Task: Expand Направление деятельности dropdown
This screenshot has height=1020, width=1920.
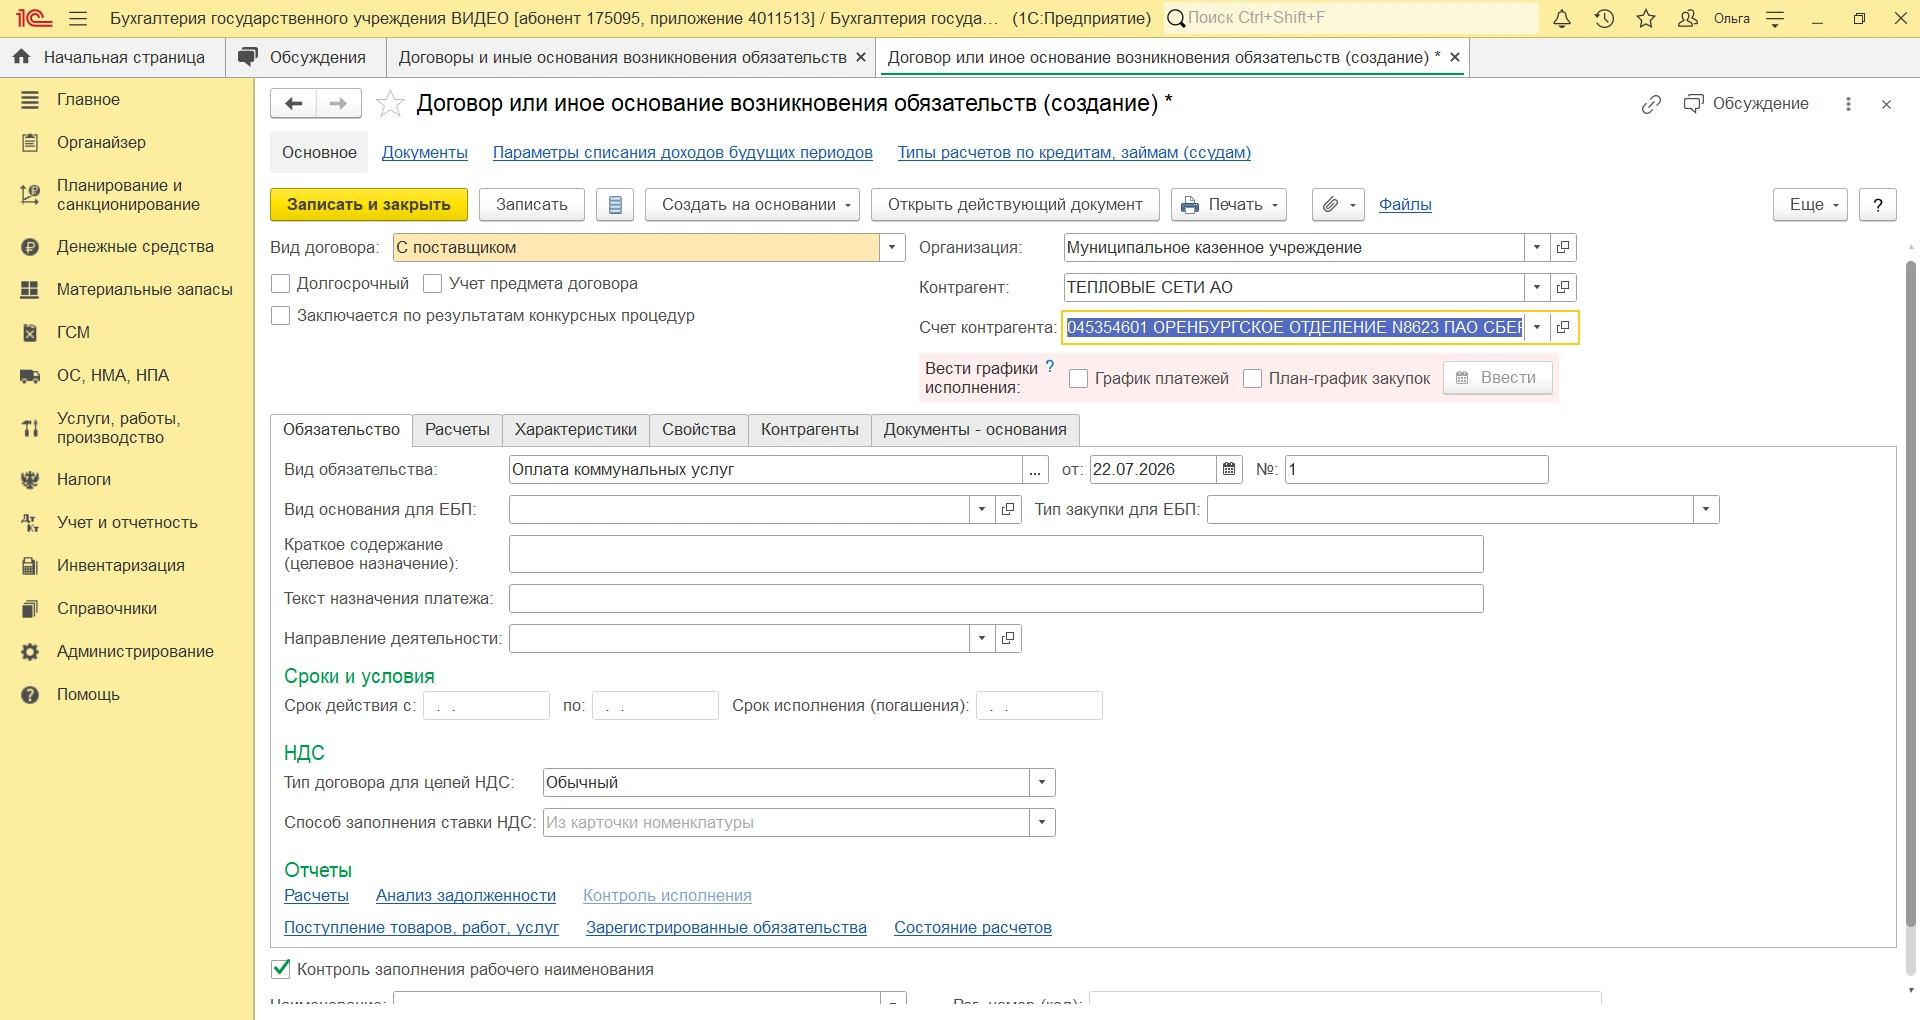Action: [982, 638]
